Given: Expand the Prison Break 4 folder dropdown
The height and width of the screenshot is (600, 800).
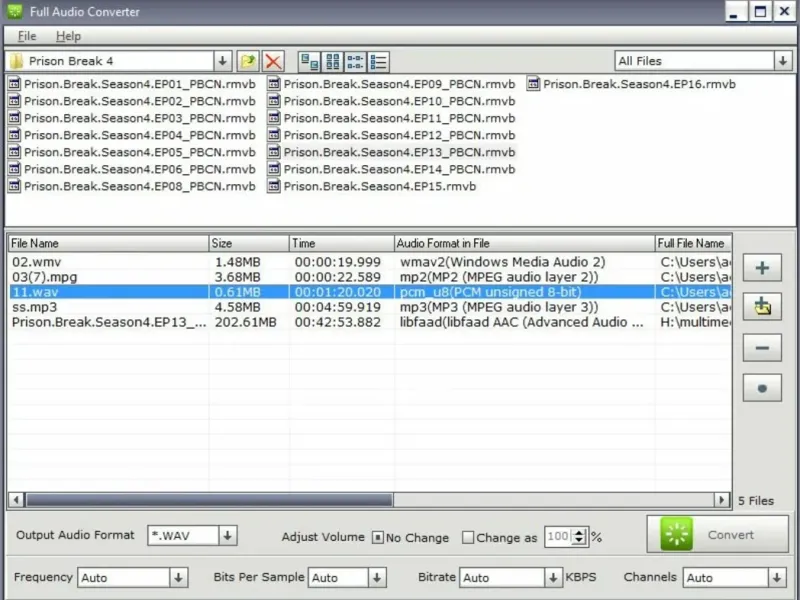Looking at the screenshot, I should point(222,61).
